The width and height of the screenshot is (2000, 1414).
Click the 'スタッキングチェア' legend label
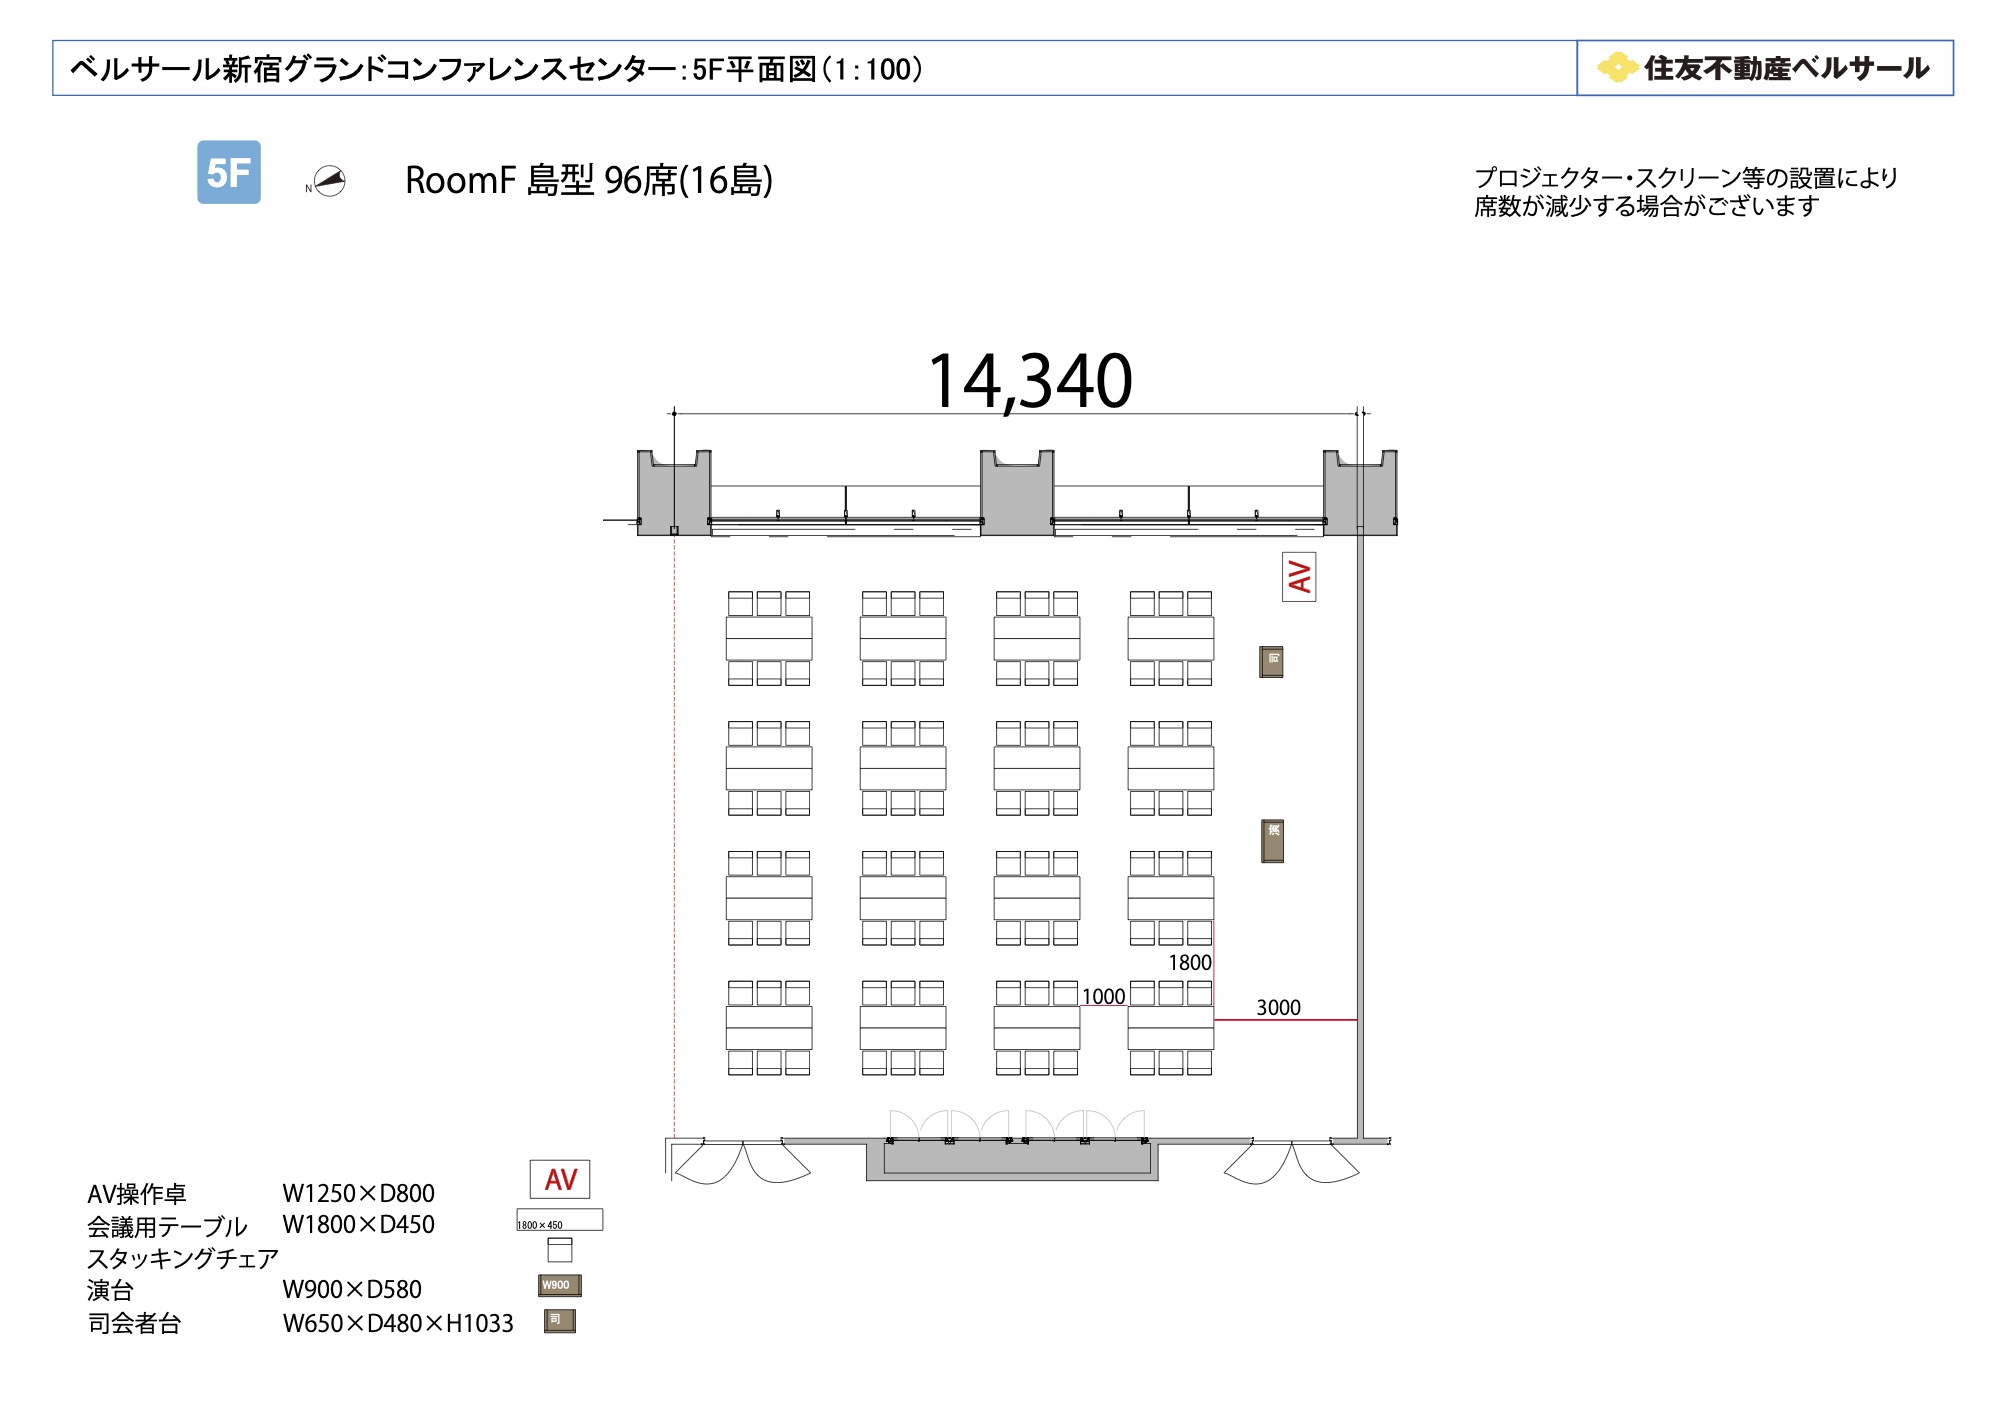tap(183, 1258)
